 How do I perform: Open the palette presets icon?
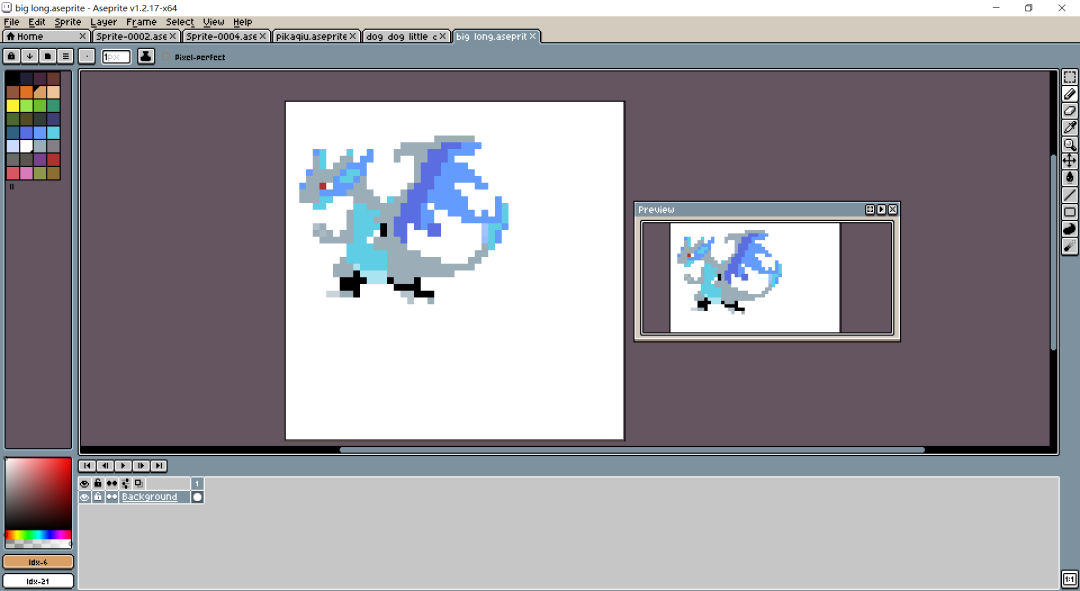coord(48,56)
